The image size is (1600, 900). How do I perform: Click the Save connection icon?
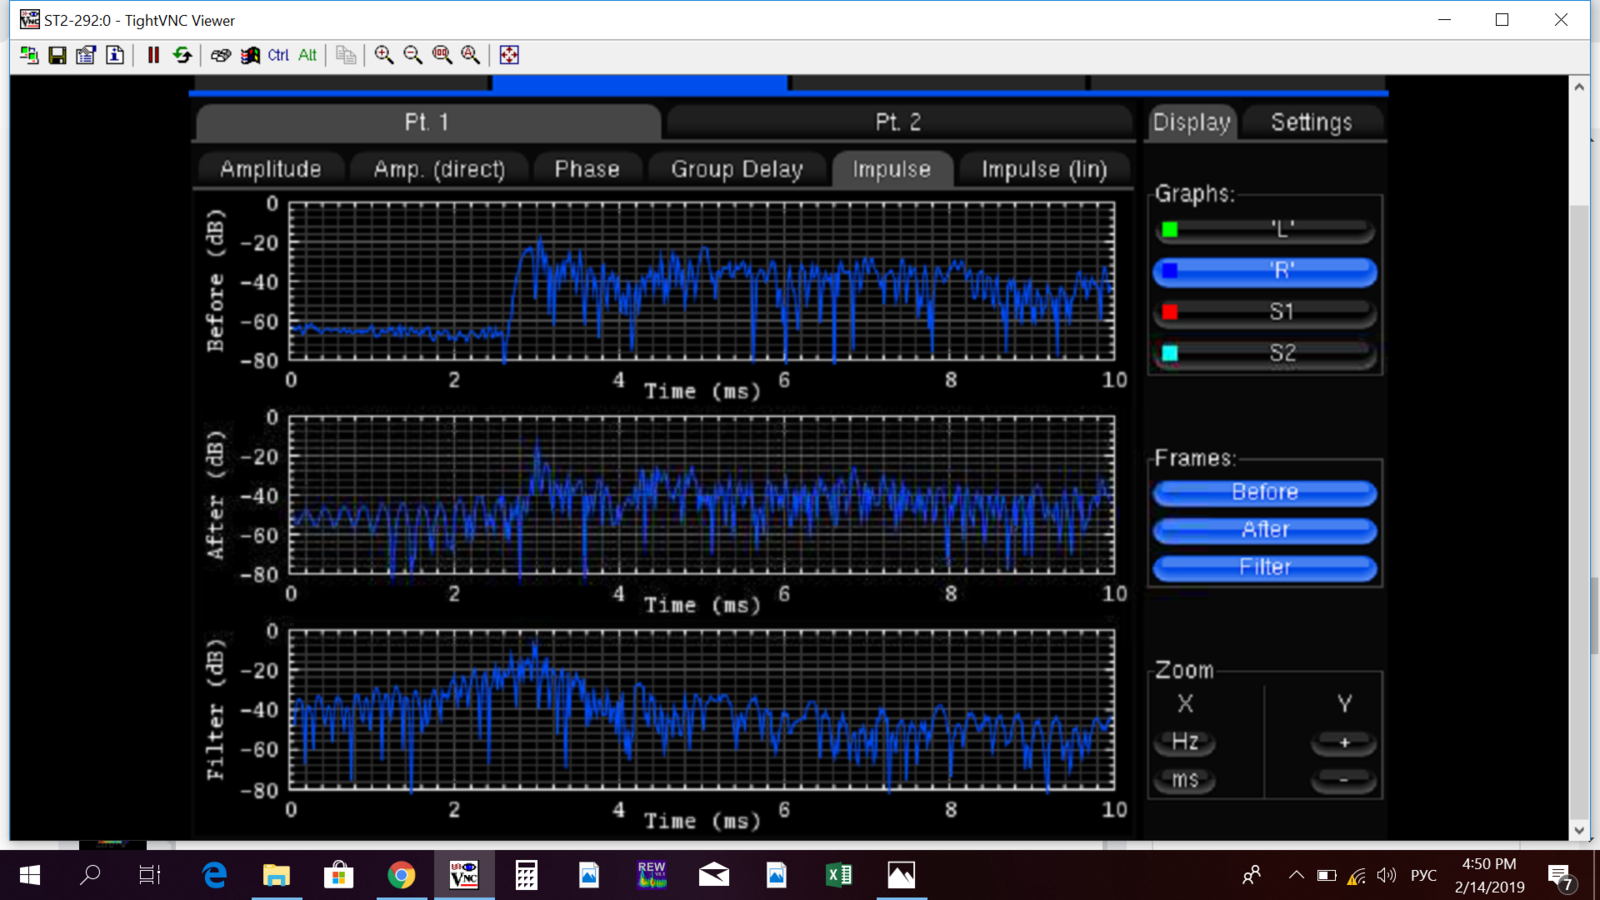pyautogui.click(x=57, y=55)
